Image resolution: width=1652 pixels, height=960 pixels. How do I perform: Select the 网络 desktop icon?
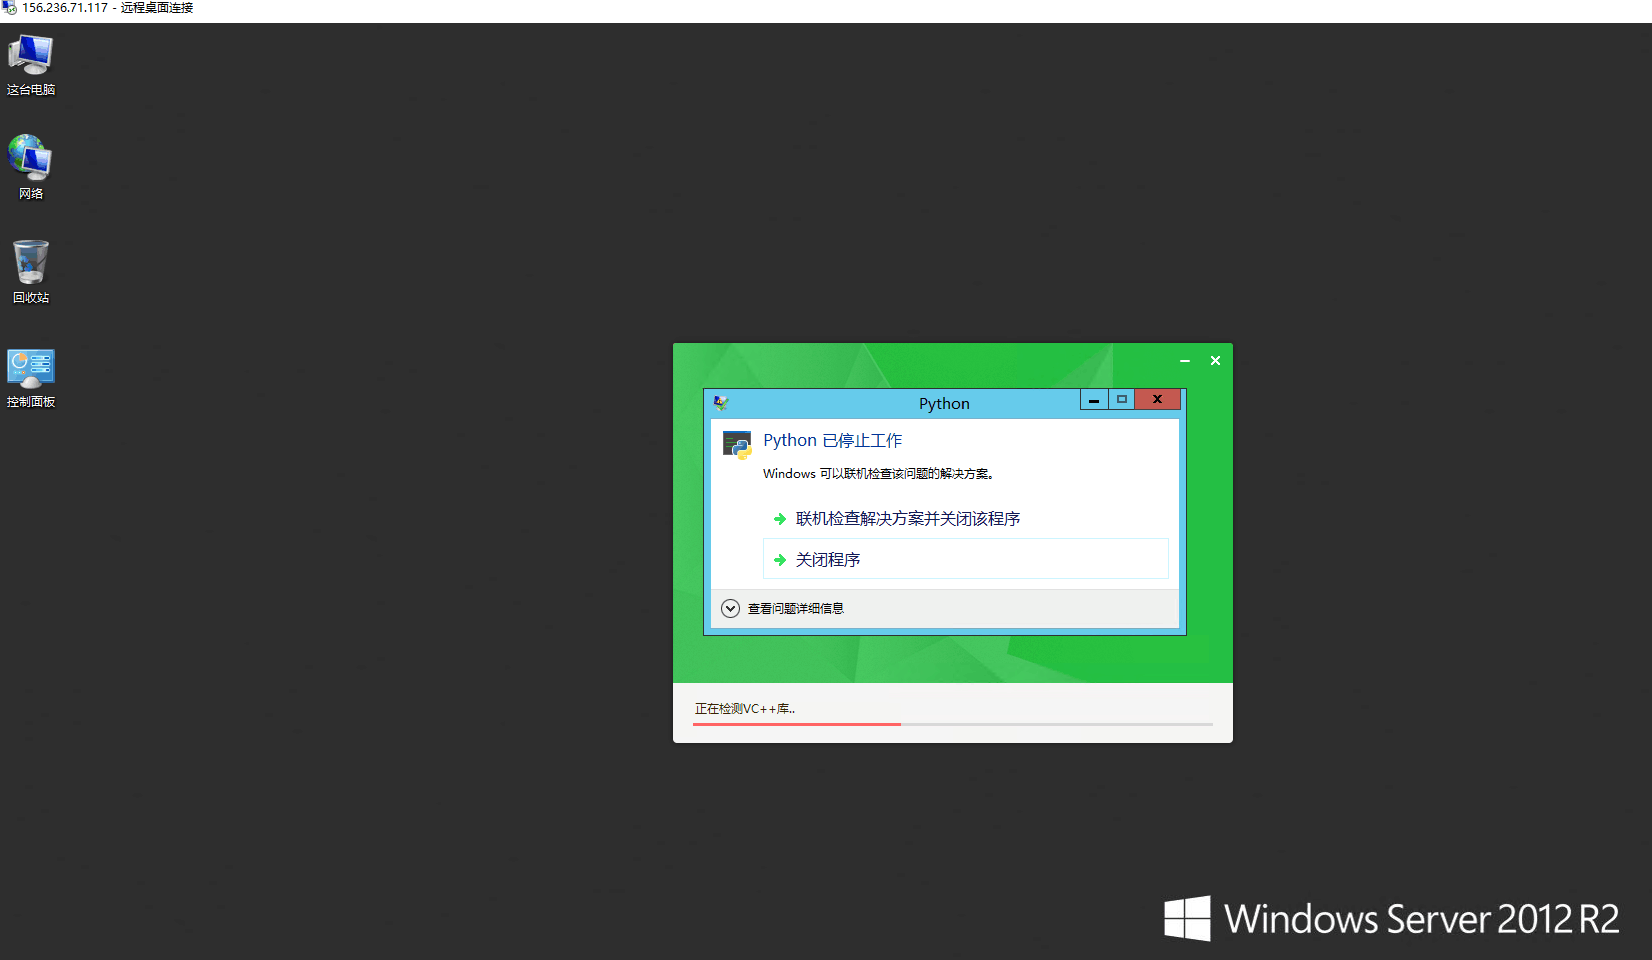click(31, 167)
